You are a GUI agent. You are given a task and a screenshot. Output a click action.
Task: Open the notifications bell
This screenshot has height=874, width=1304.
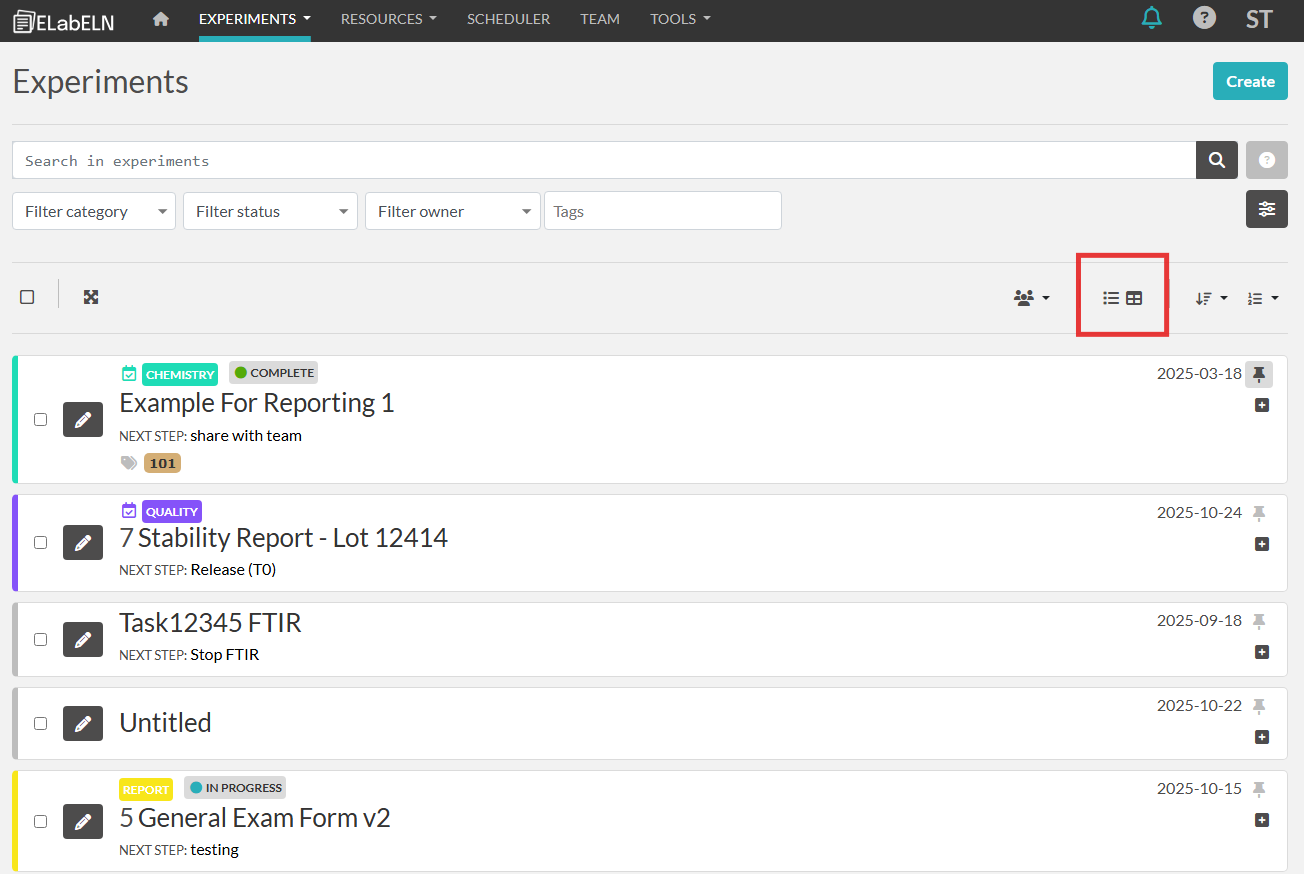coord(1152,18)
